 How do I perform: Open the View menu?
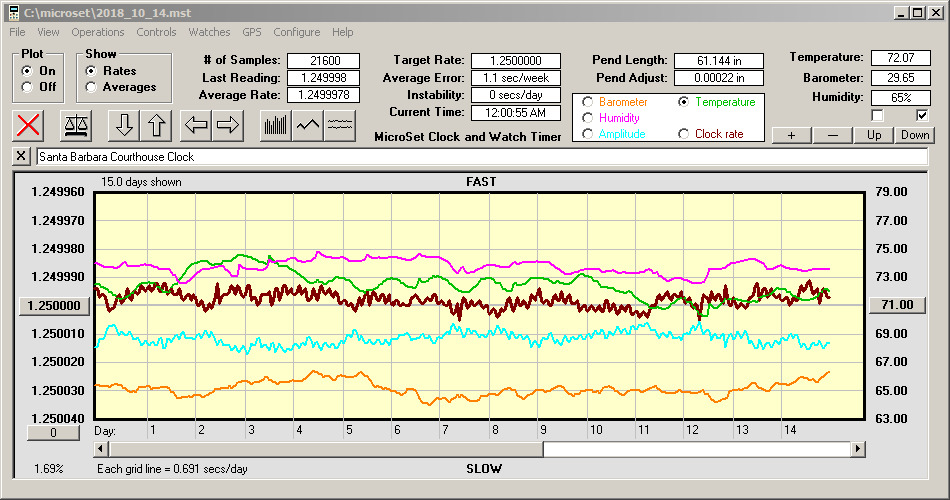point(48,32)
